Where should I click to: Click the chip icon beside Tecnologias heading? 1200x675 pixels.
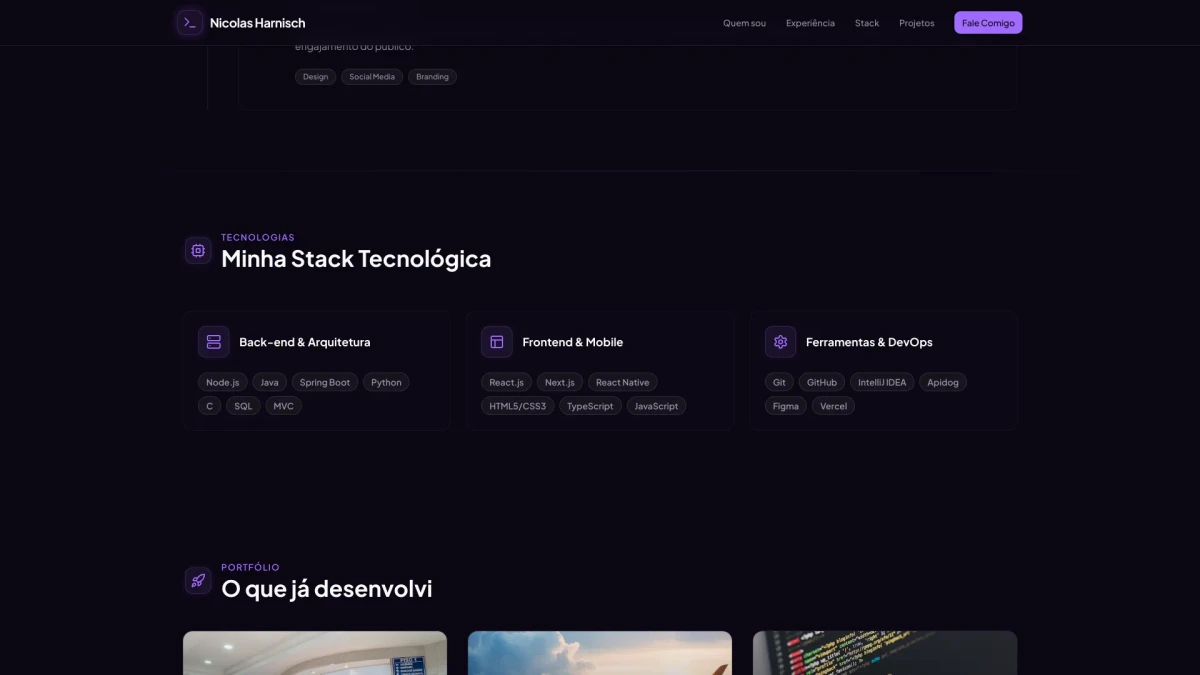click(x=198, y=250)
